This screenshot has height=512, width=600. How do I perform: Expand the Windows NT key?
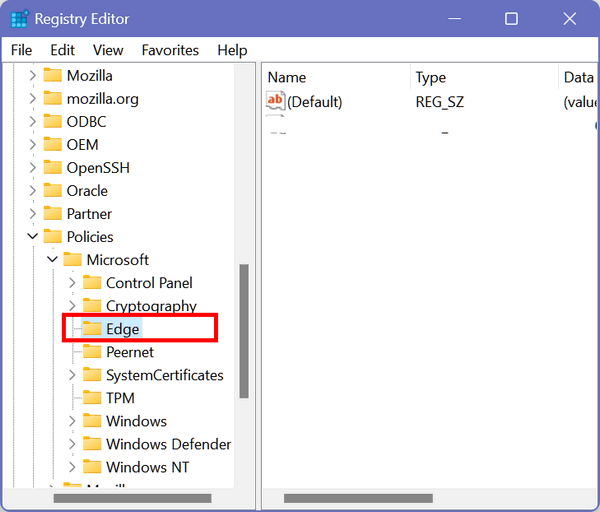pos(72,467)
